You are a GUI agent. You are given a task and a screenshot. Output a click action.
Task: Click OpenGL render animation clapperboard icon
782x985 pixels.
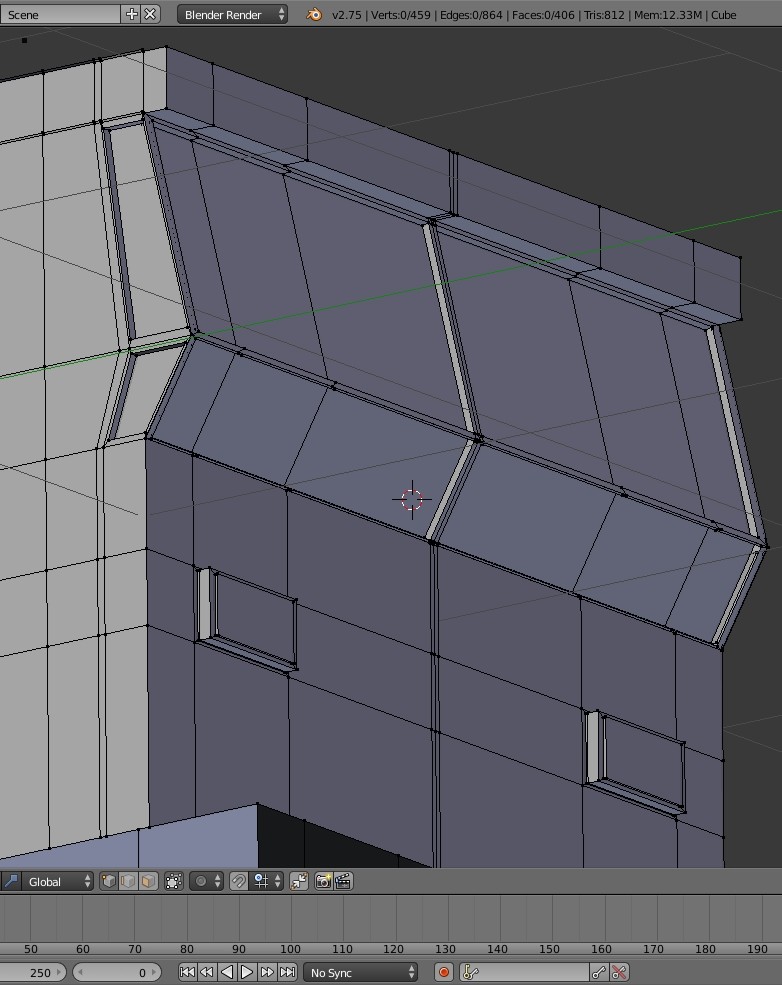343,881
